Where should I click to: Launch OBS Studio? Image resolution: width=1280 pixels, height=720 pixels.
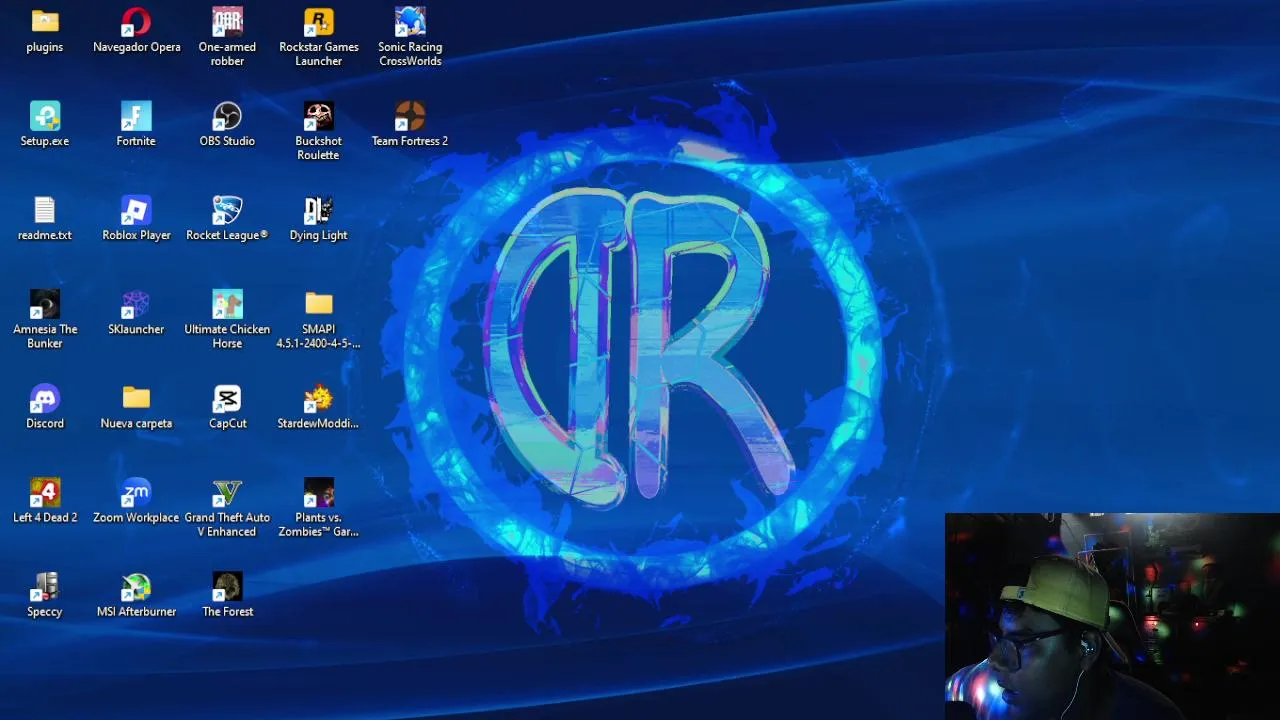(x=227, y=116)
